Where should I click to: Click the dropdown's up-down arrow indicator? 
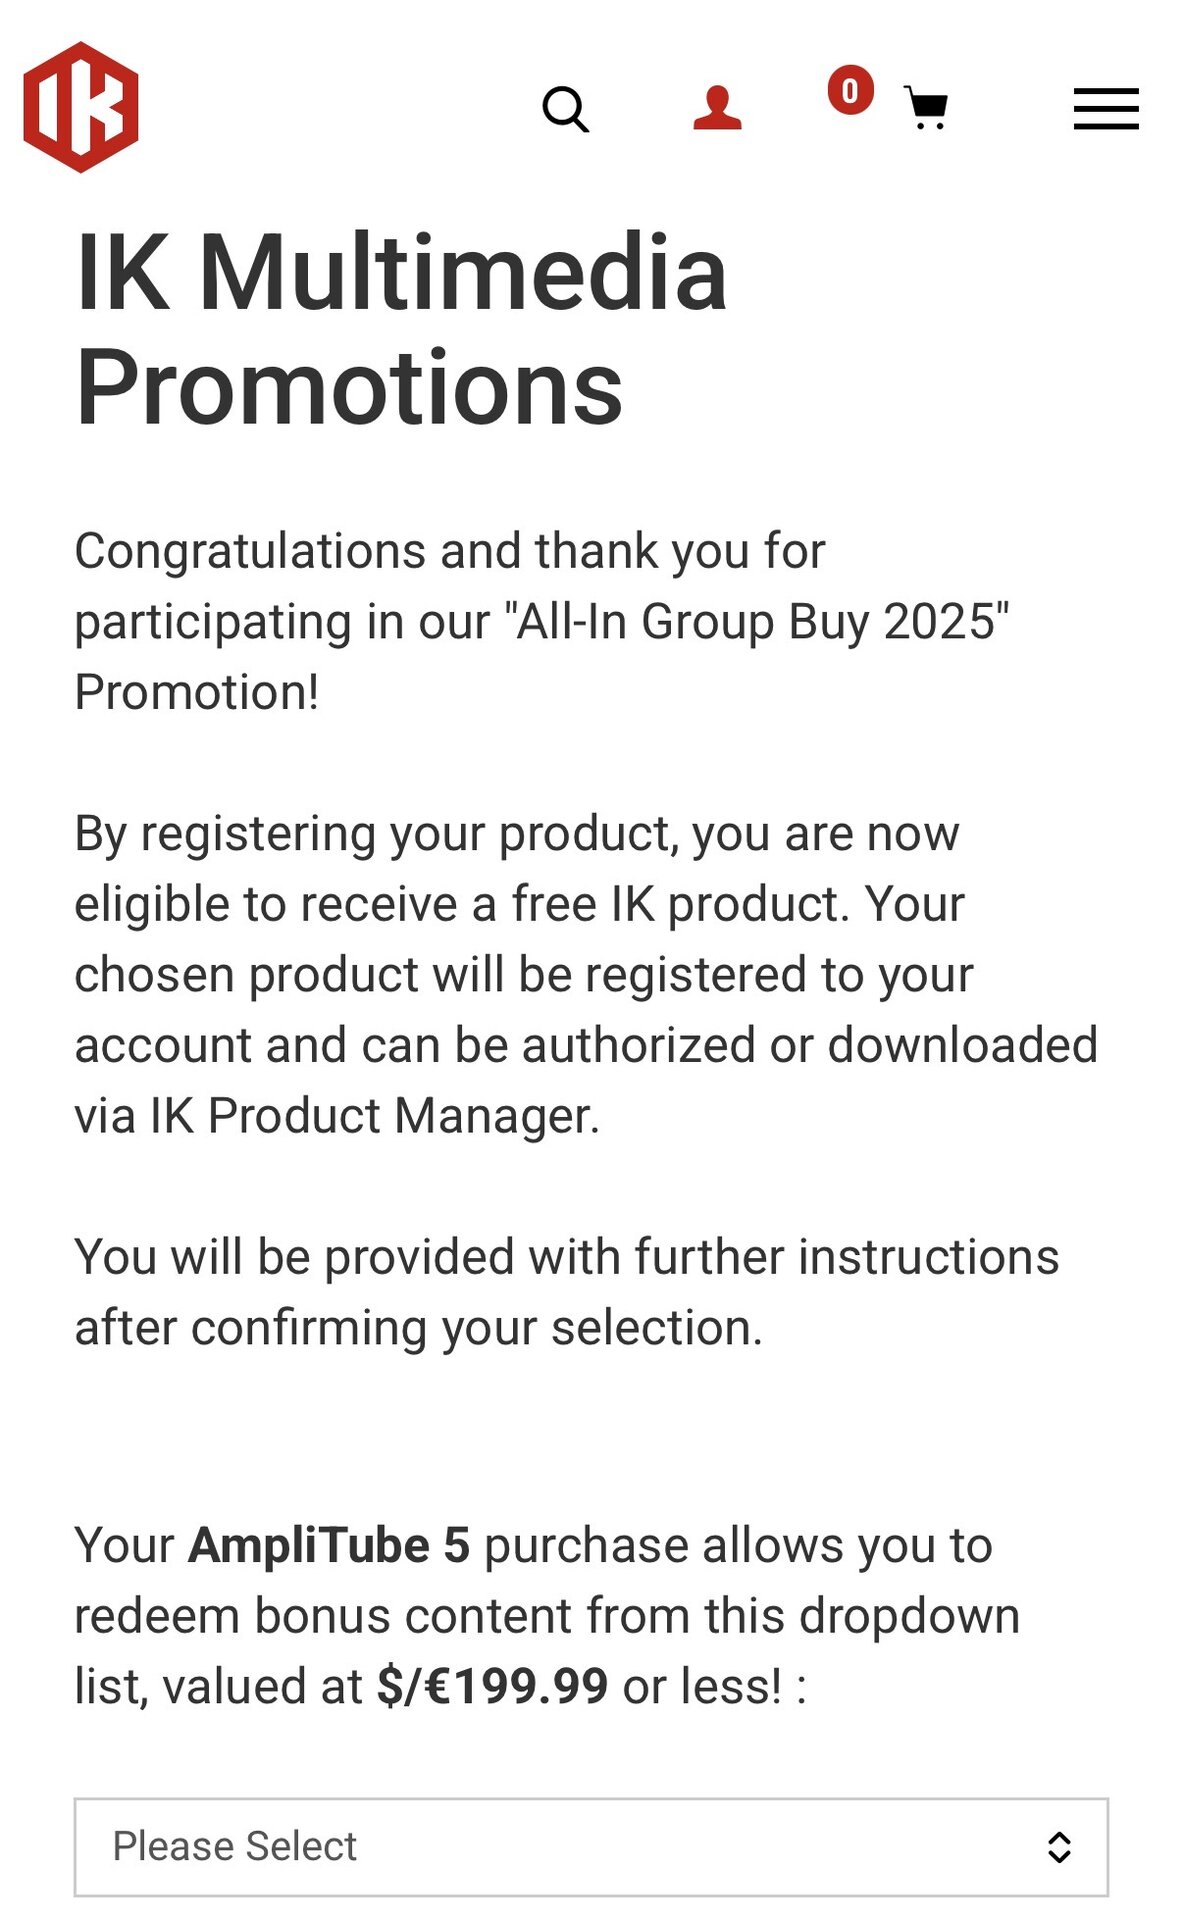1059,1847
